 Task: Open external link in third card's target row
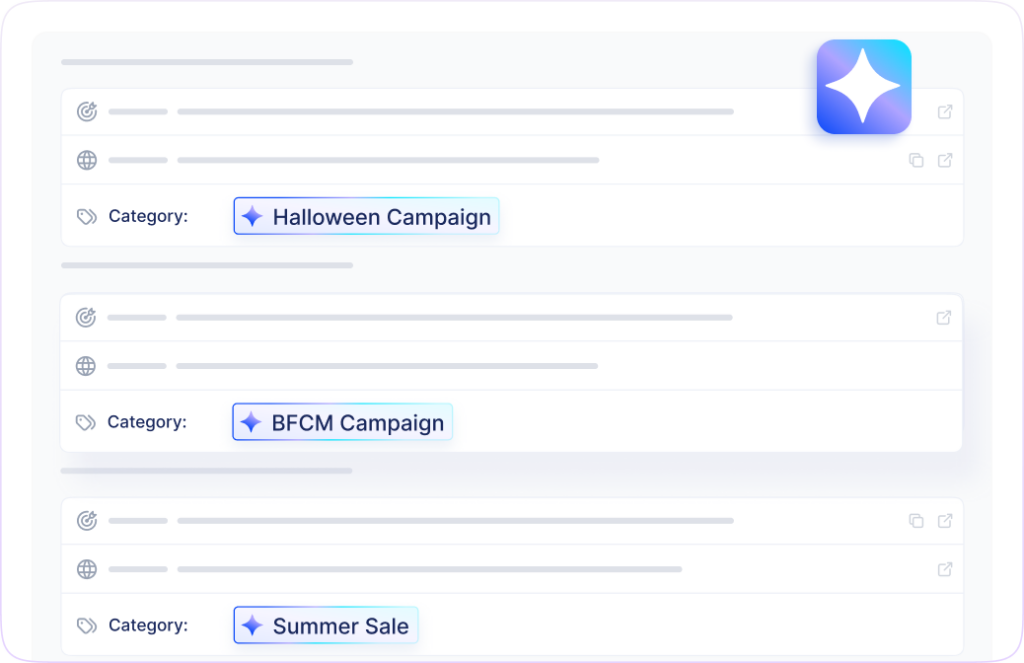pyautogui.click(x=945, y=520)
